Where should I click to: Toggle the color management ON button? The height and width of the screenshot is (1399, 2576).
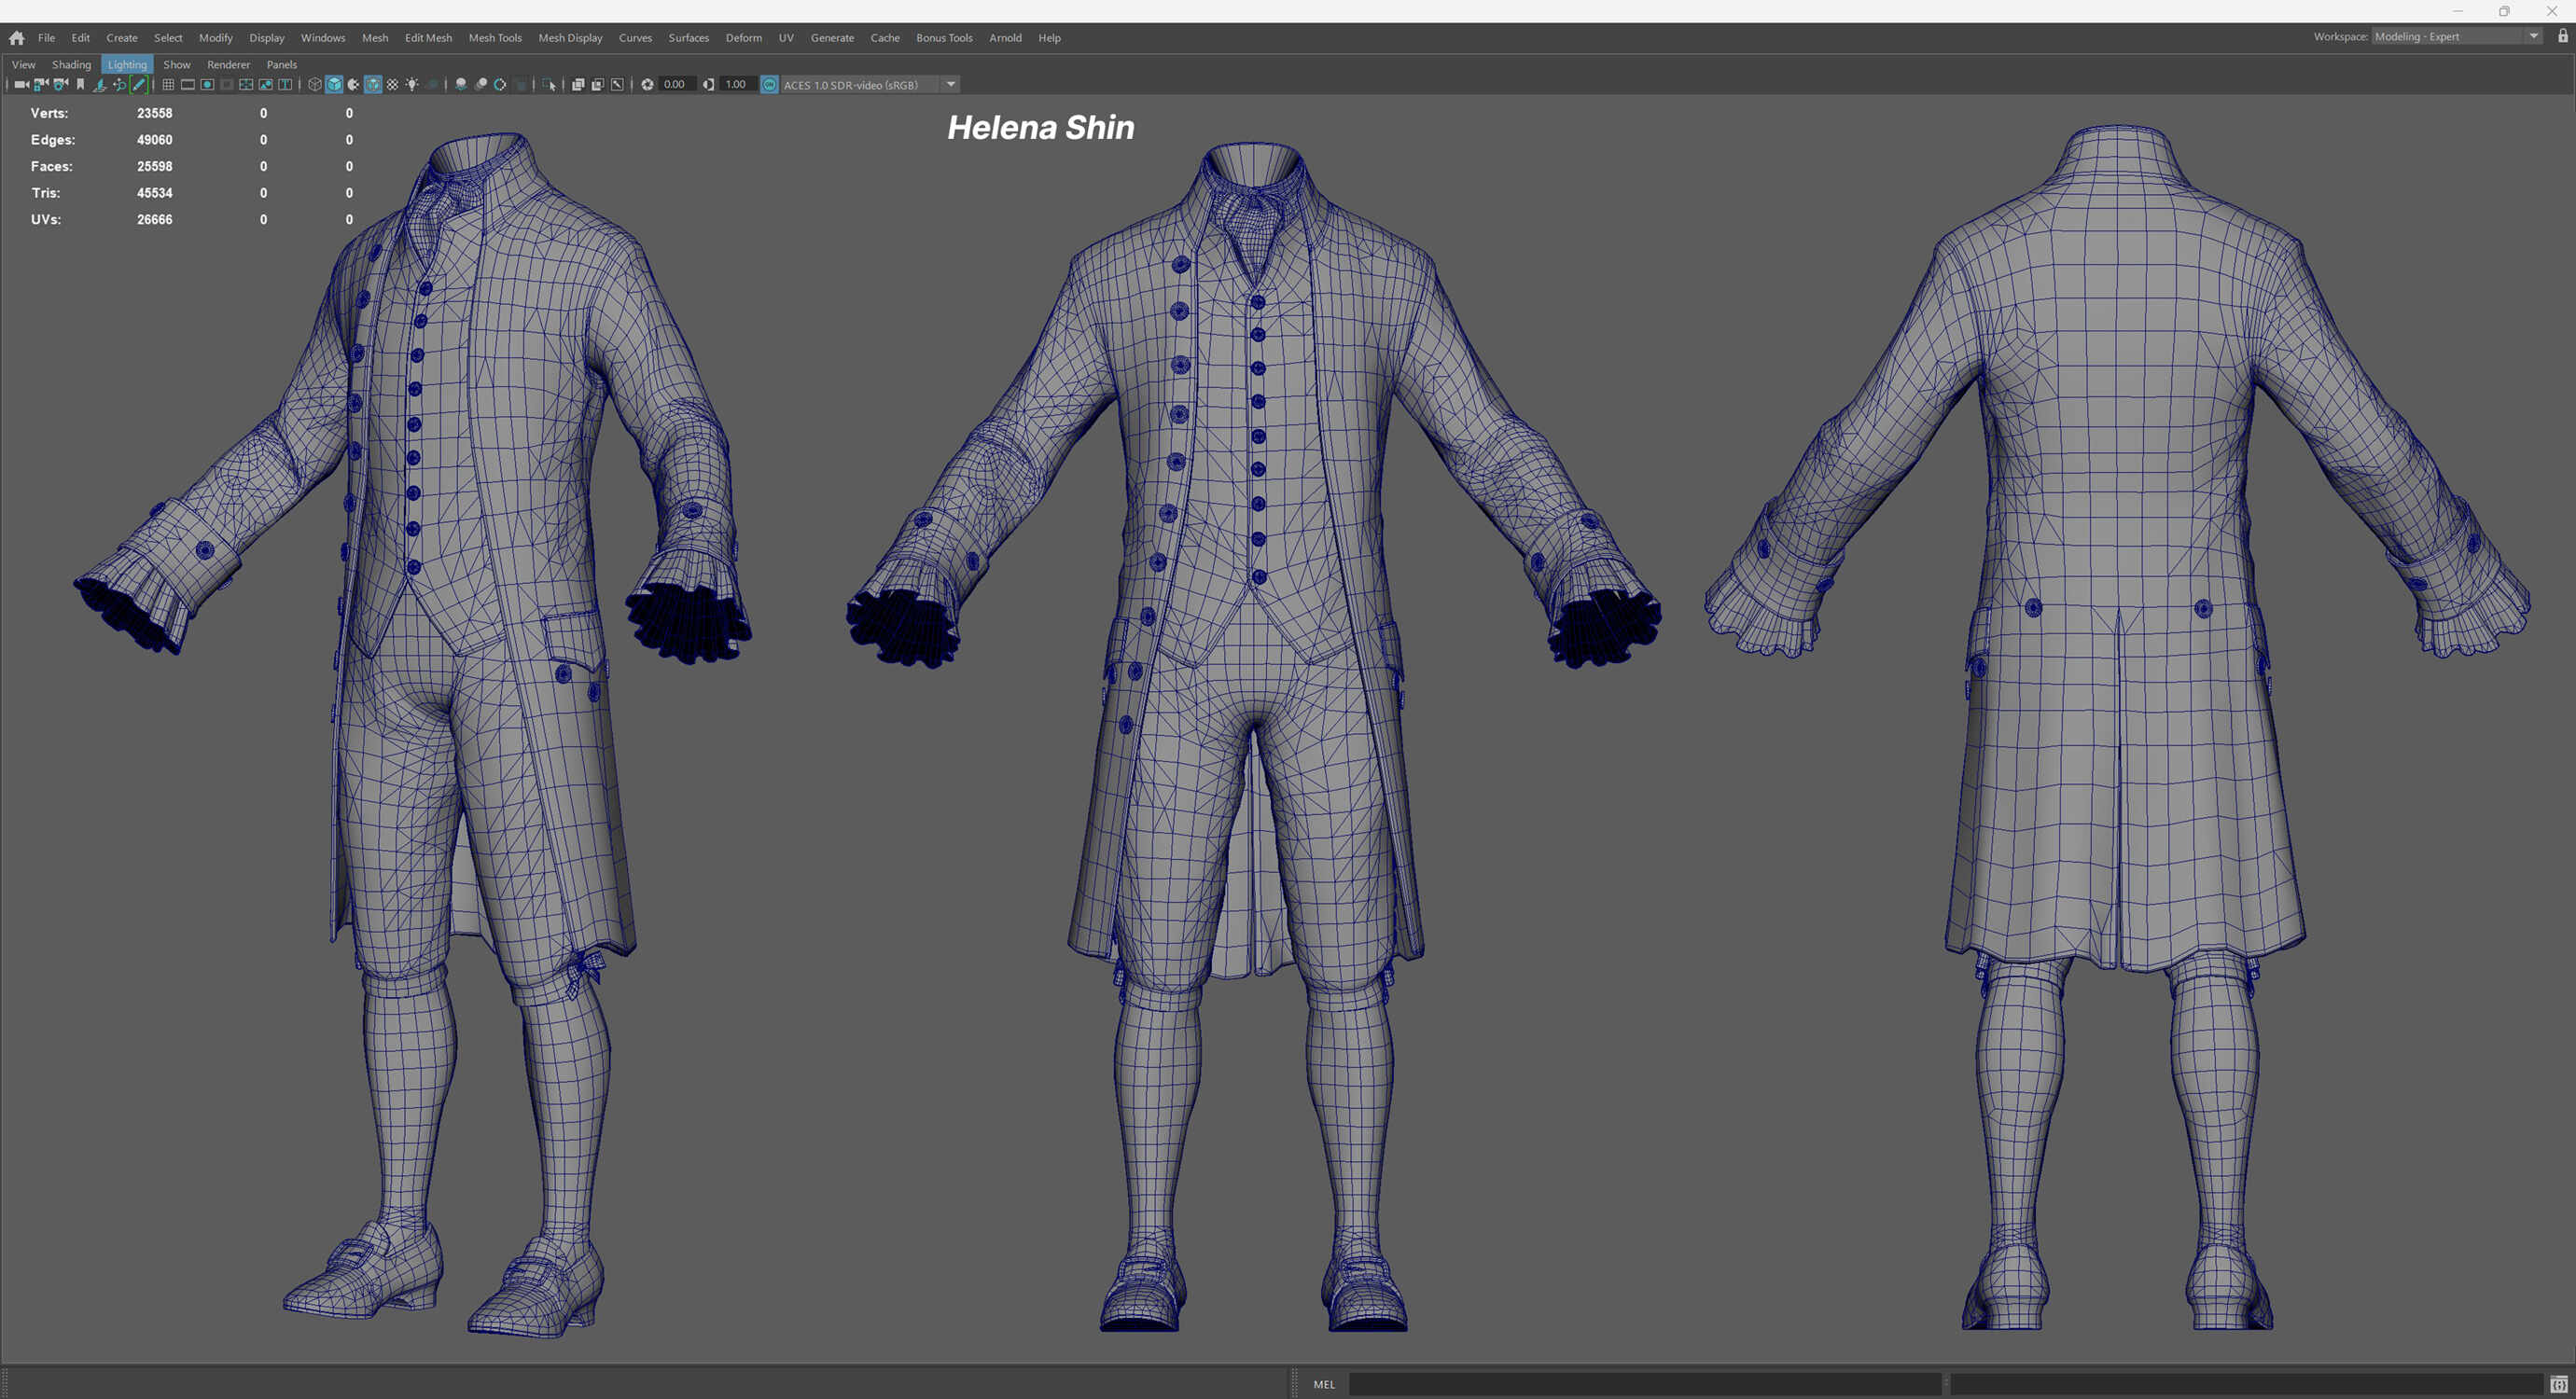[769, 85]
